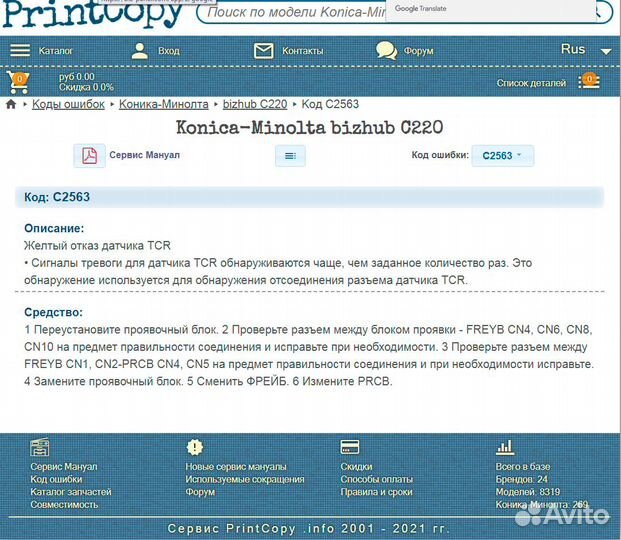Click footer link Сервис Мануал

point(64,467)
